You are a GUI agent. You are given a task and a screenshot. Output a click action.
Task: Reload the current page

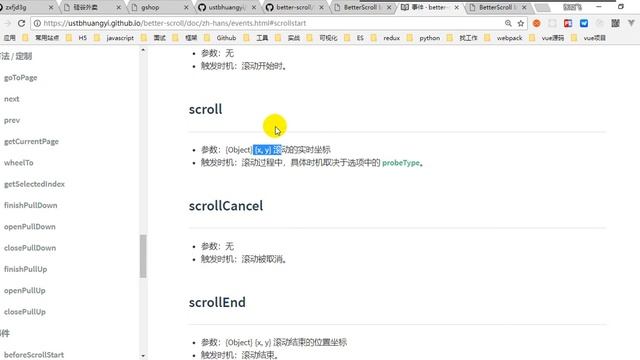[22, 23]
